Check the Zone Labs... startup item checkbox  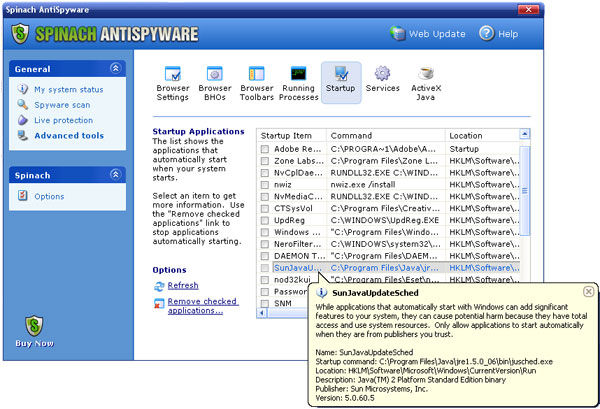[x=264, y=161]
